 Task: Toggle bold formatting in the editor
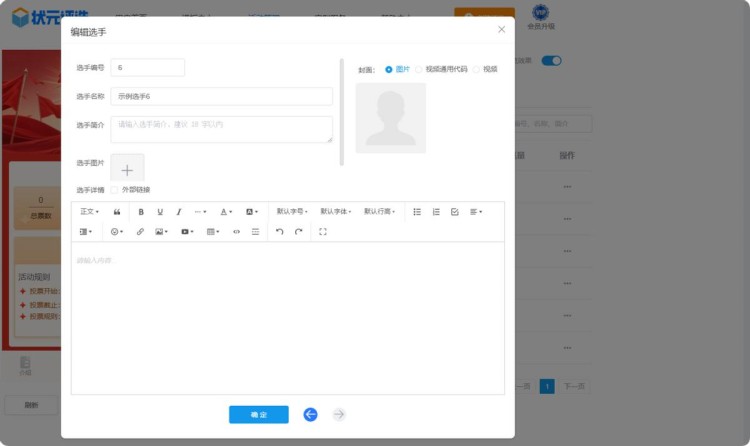coord(141,212)
